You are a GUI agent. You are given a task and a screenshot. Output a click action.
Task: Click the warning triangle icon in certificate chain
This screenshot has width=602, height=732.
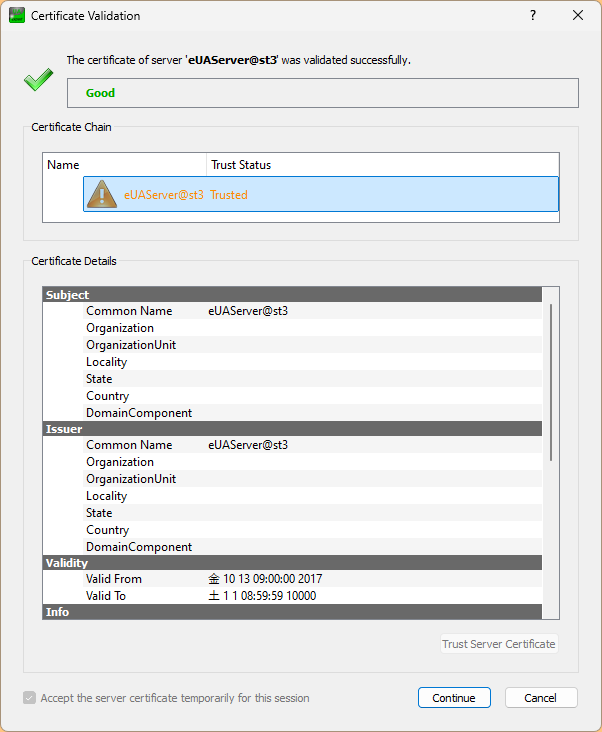click(x=103, y=194)
